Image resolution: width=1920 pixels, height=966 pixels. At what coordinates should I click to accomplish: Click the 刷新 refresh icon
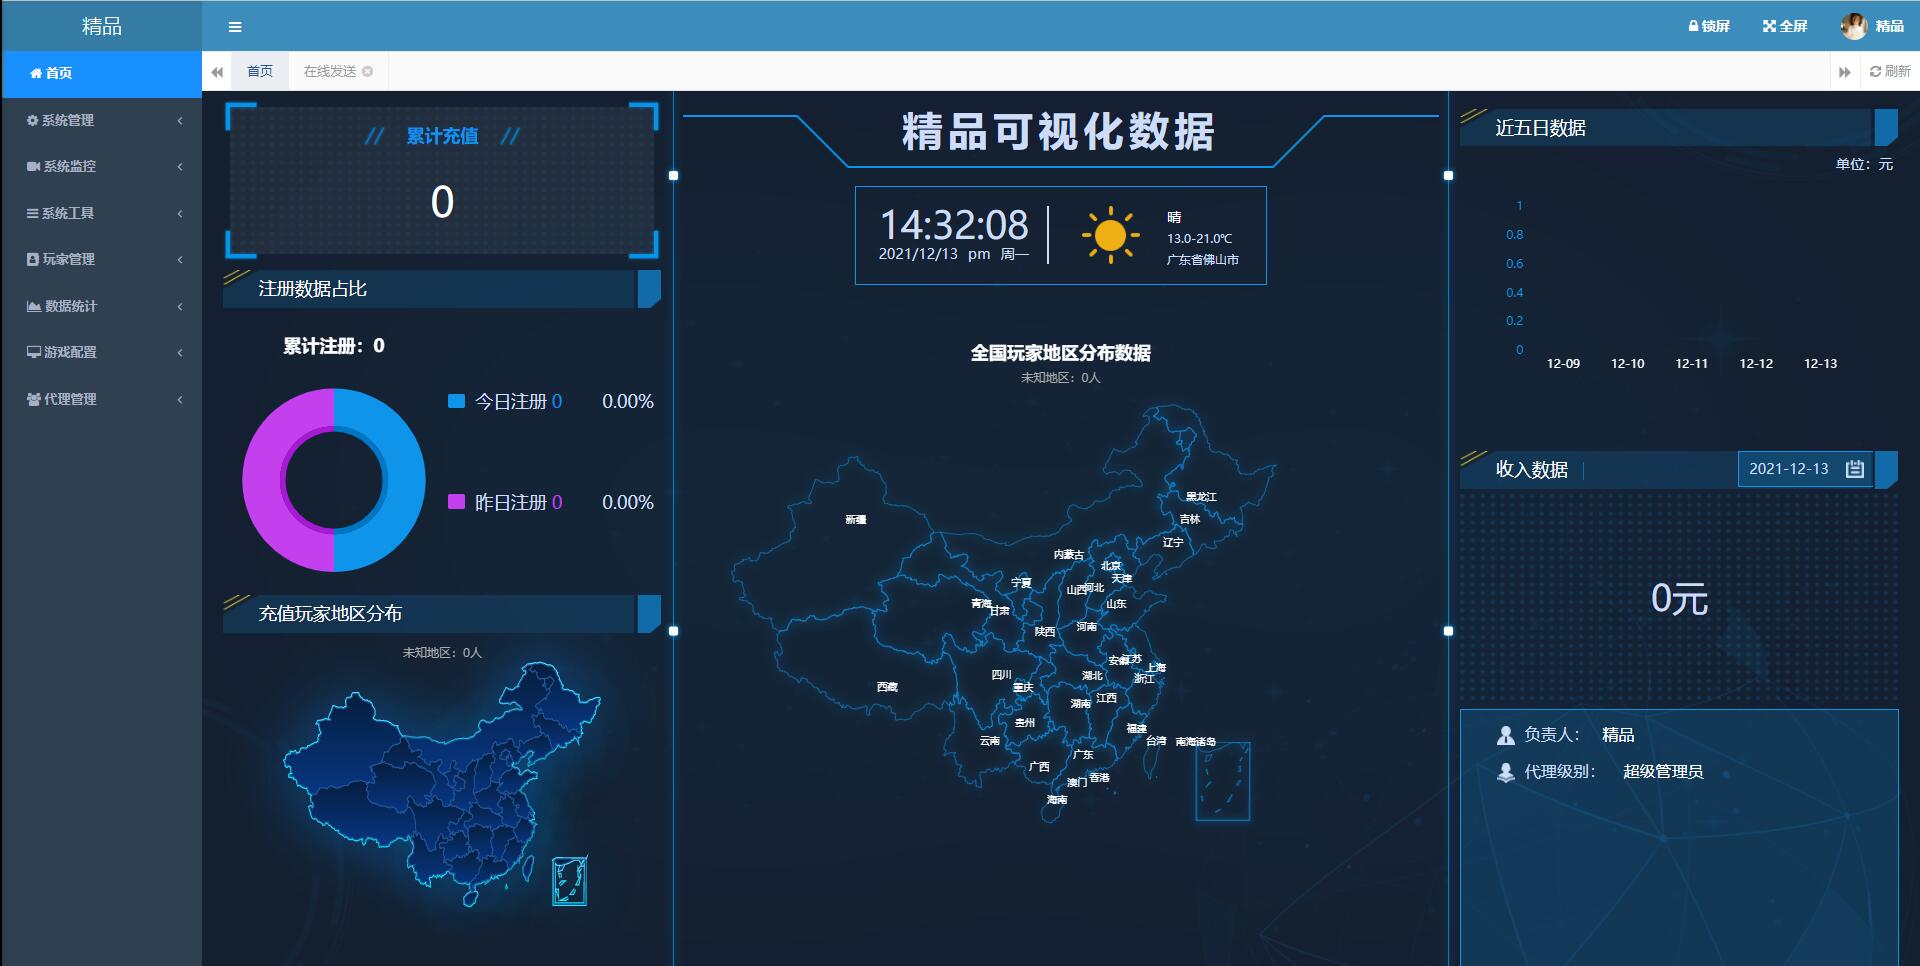click(1877, 71)
